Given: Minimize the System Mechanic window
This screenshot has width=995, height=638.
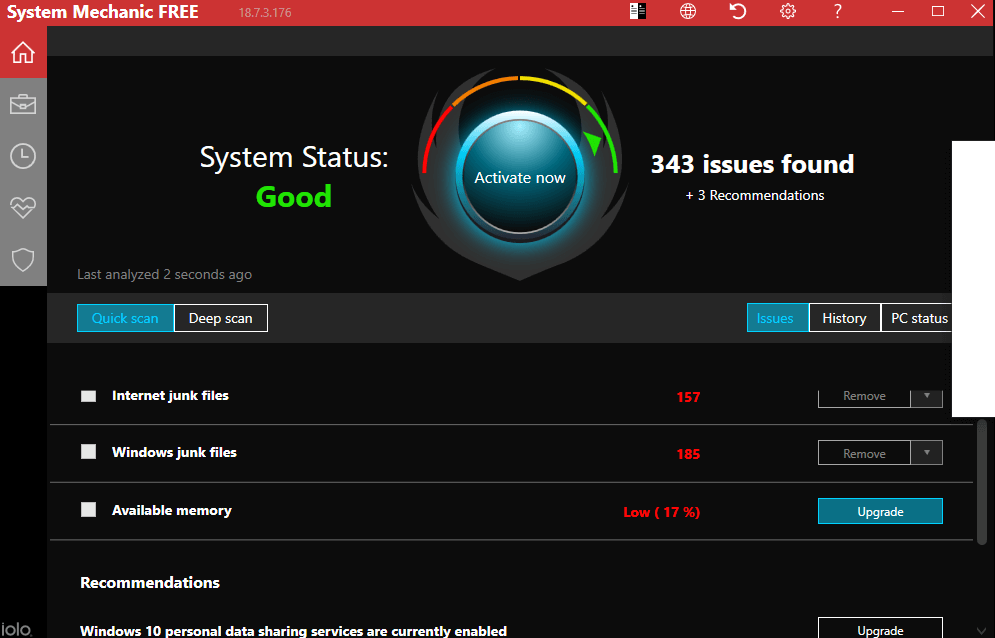Looking at the screenshot, I should (x=898, y=11).
